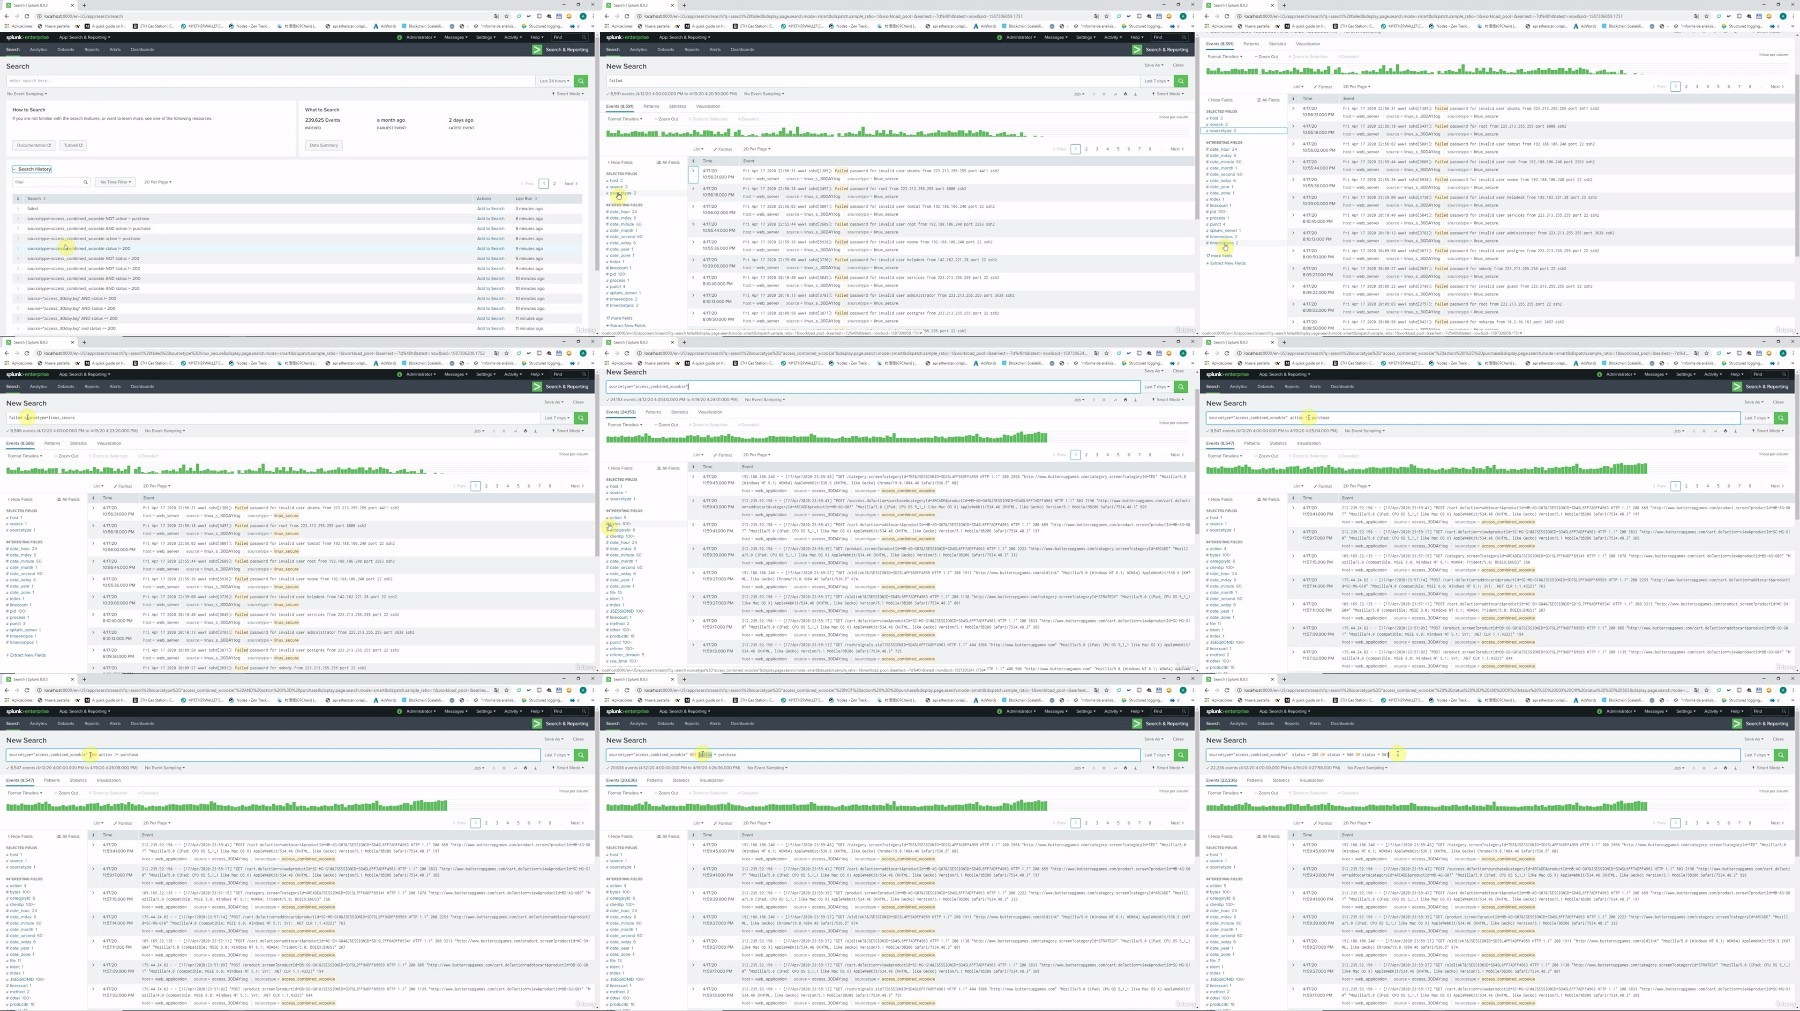Click the empty 'enter search here' input field
Image resolution: width=1800 pixels, height=1011 pixels.
tap(271, 81)
